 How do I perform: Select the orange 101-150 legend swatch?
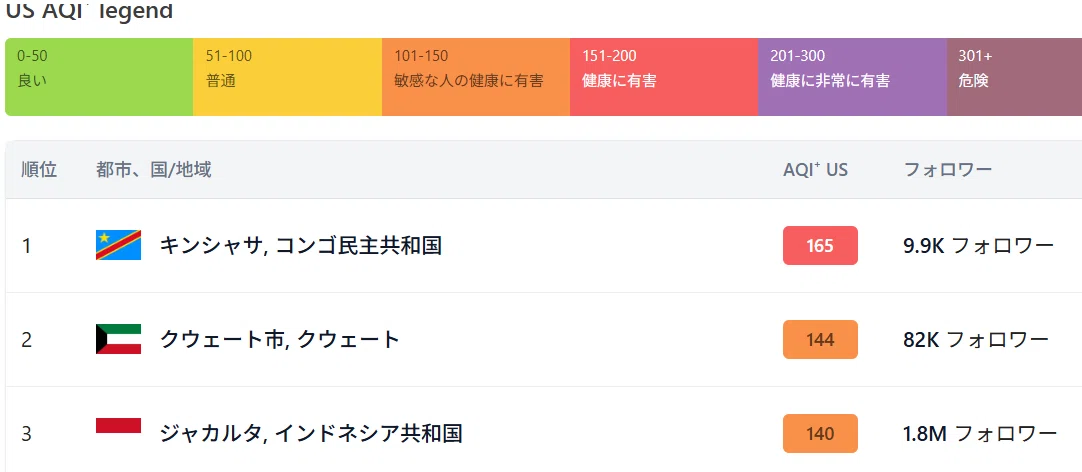coord(475,77)
